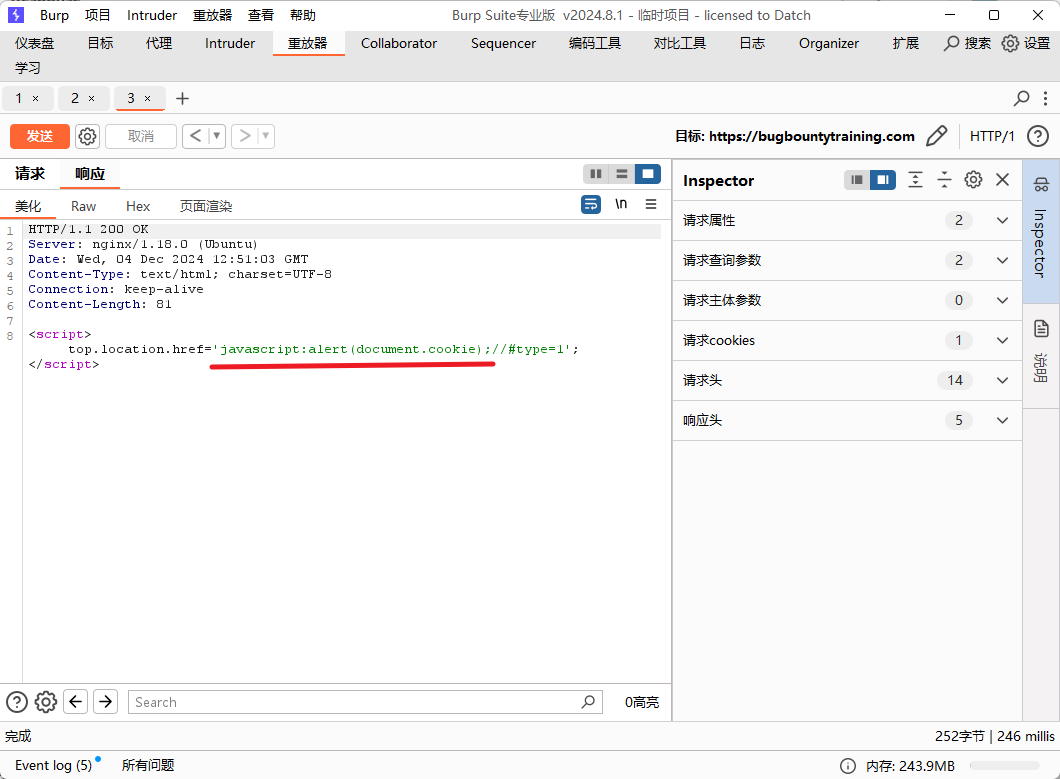Edit target with the pencil icon
The height and width of the screenshot is (779, 1060).
tap(936, 137)
